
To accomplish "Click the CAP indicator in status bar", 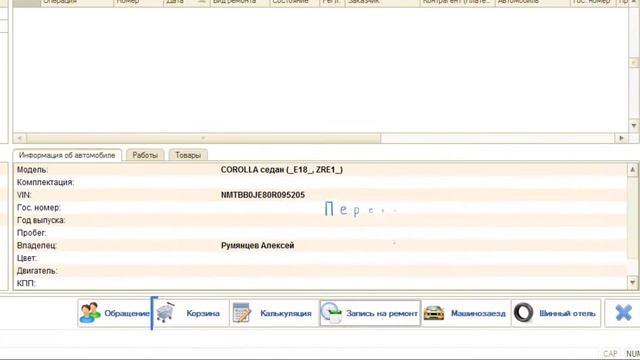I will [x=610, y=354].
